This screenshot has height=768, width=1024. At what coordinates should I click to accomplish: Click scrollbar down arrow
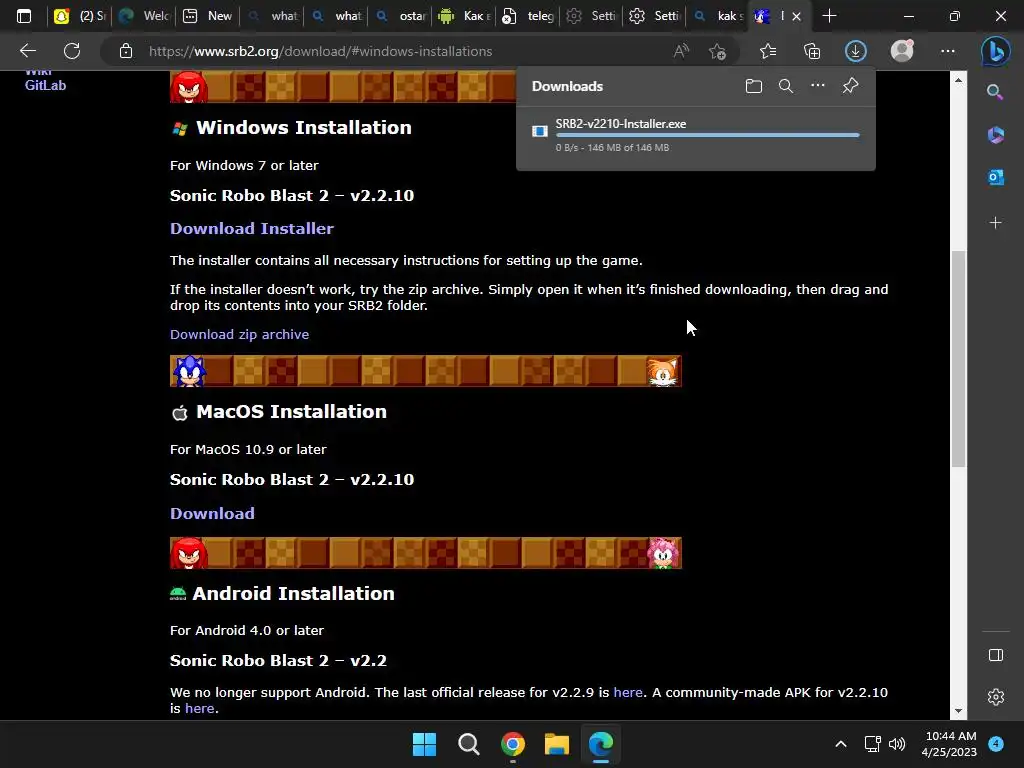(958, 711)
